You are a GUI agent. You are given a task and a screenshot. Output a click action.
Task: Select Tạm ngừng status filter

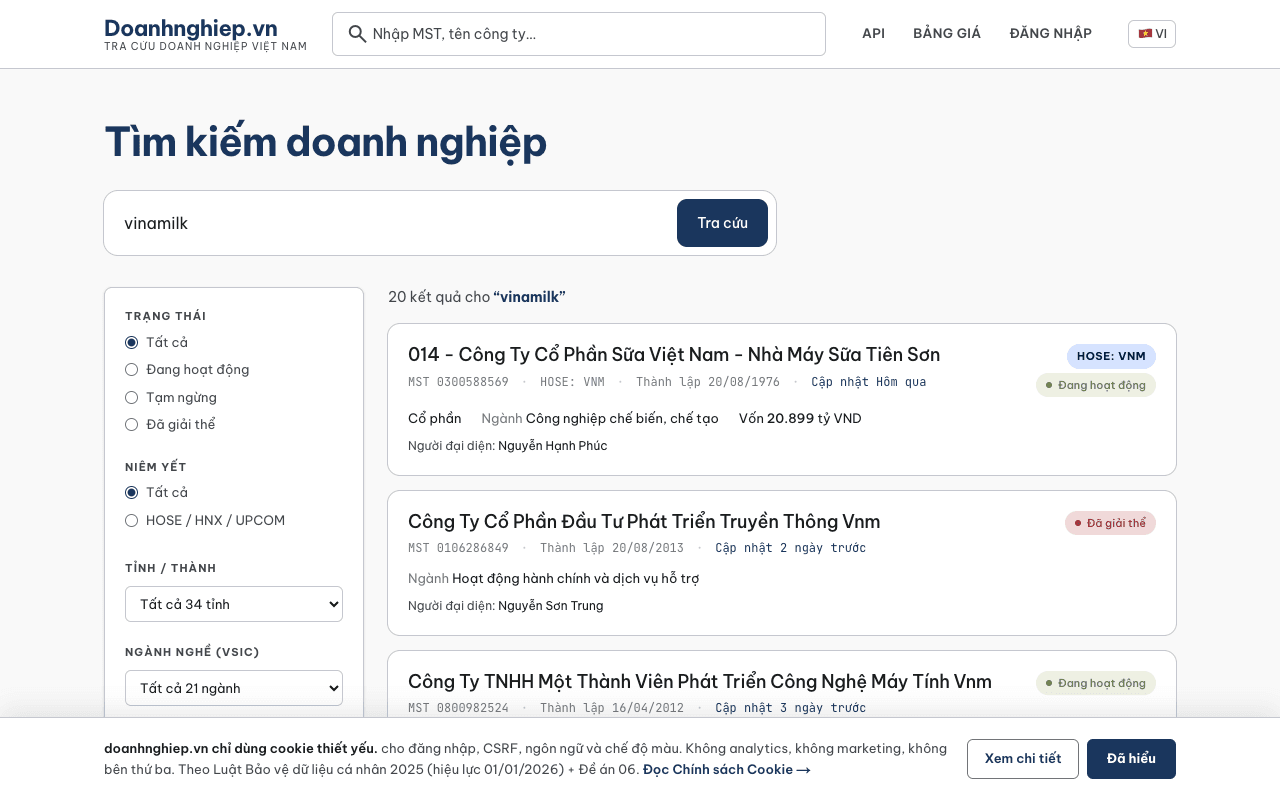[x=131, y=397]
